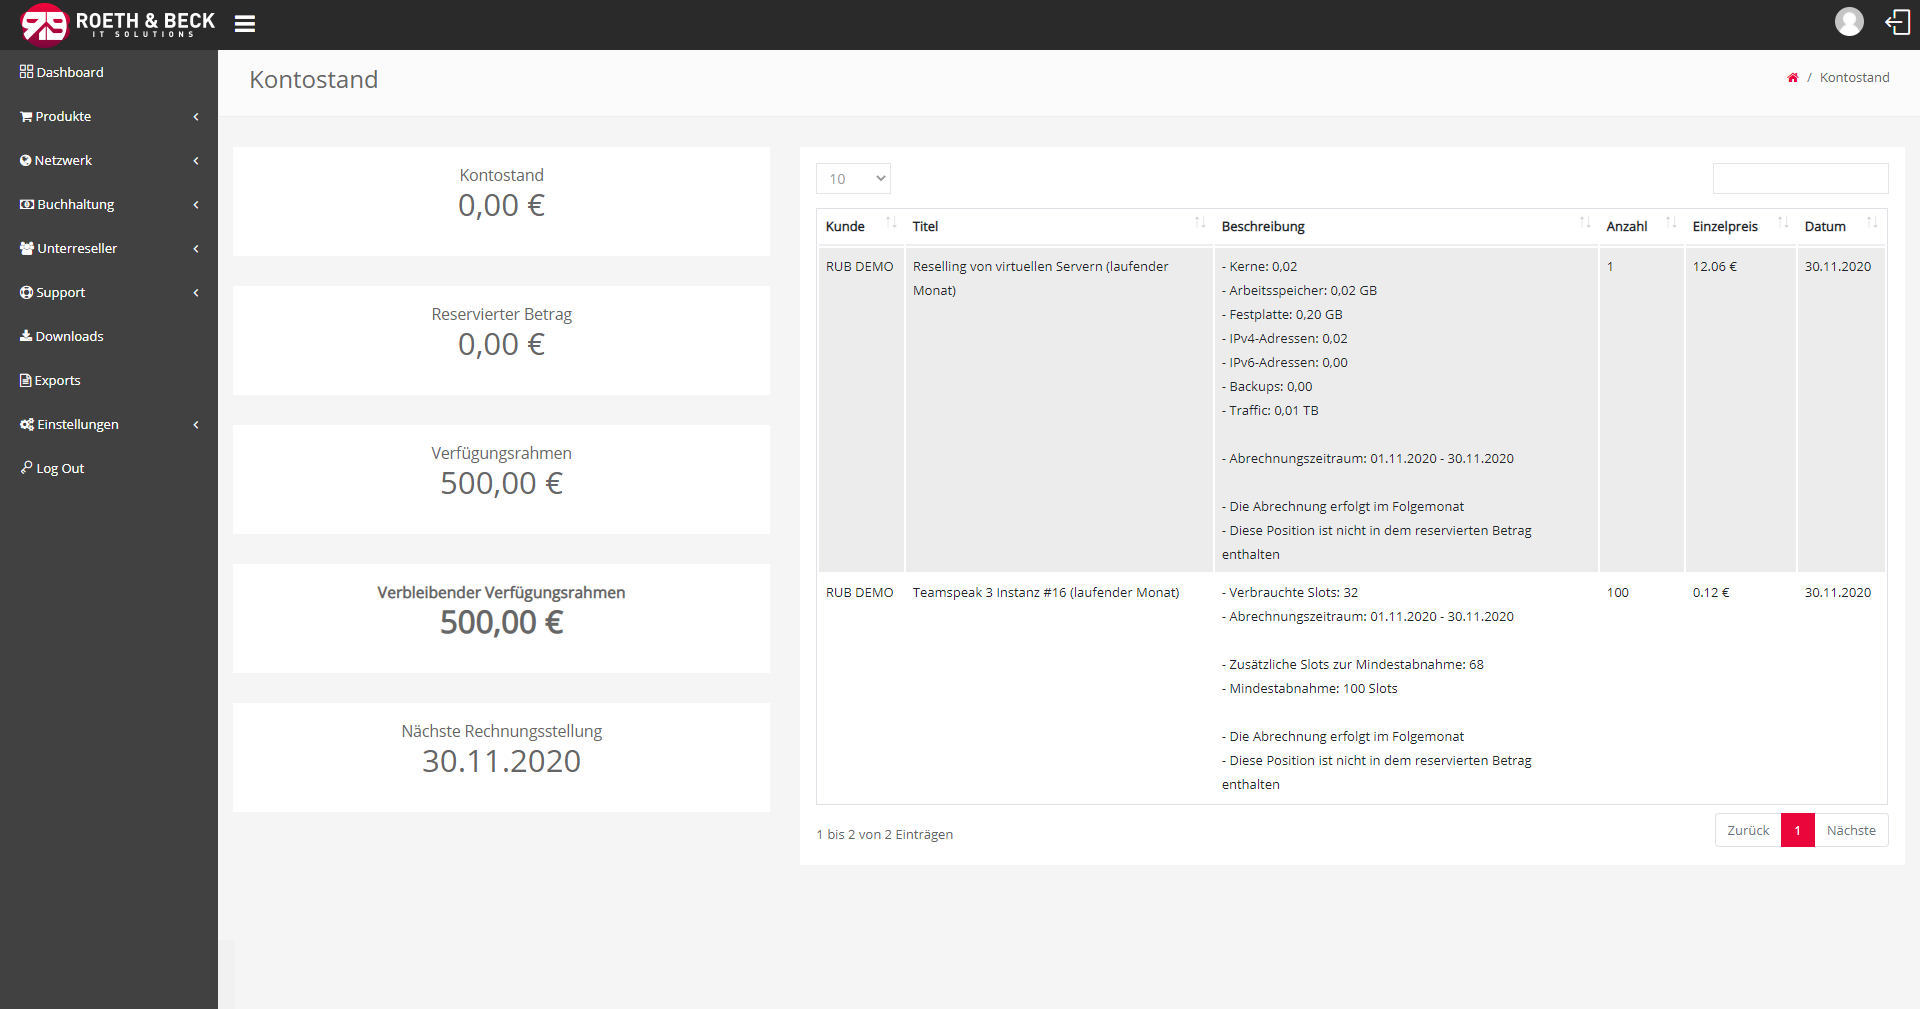Click the Exports document icon

coord(25,380)
